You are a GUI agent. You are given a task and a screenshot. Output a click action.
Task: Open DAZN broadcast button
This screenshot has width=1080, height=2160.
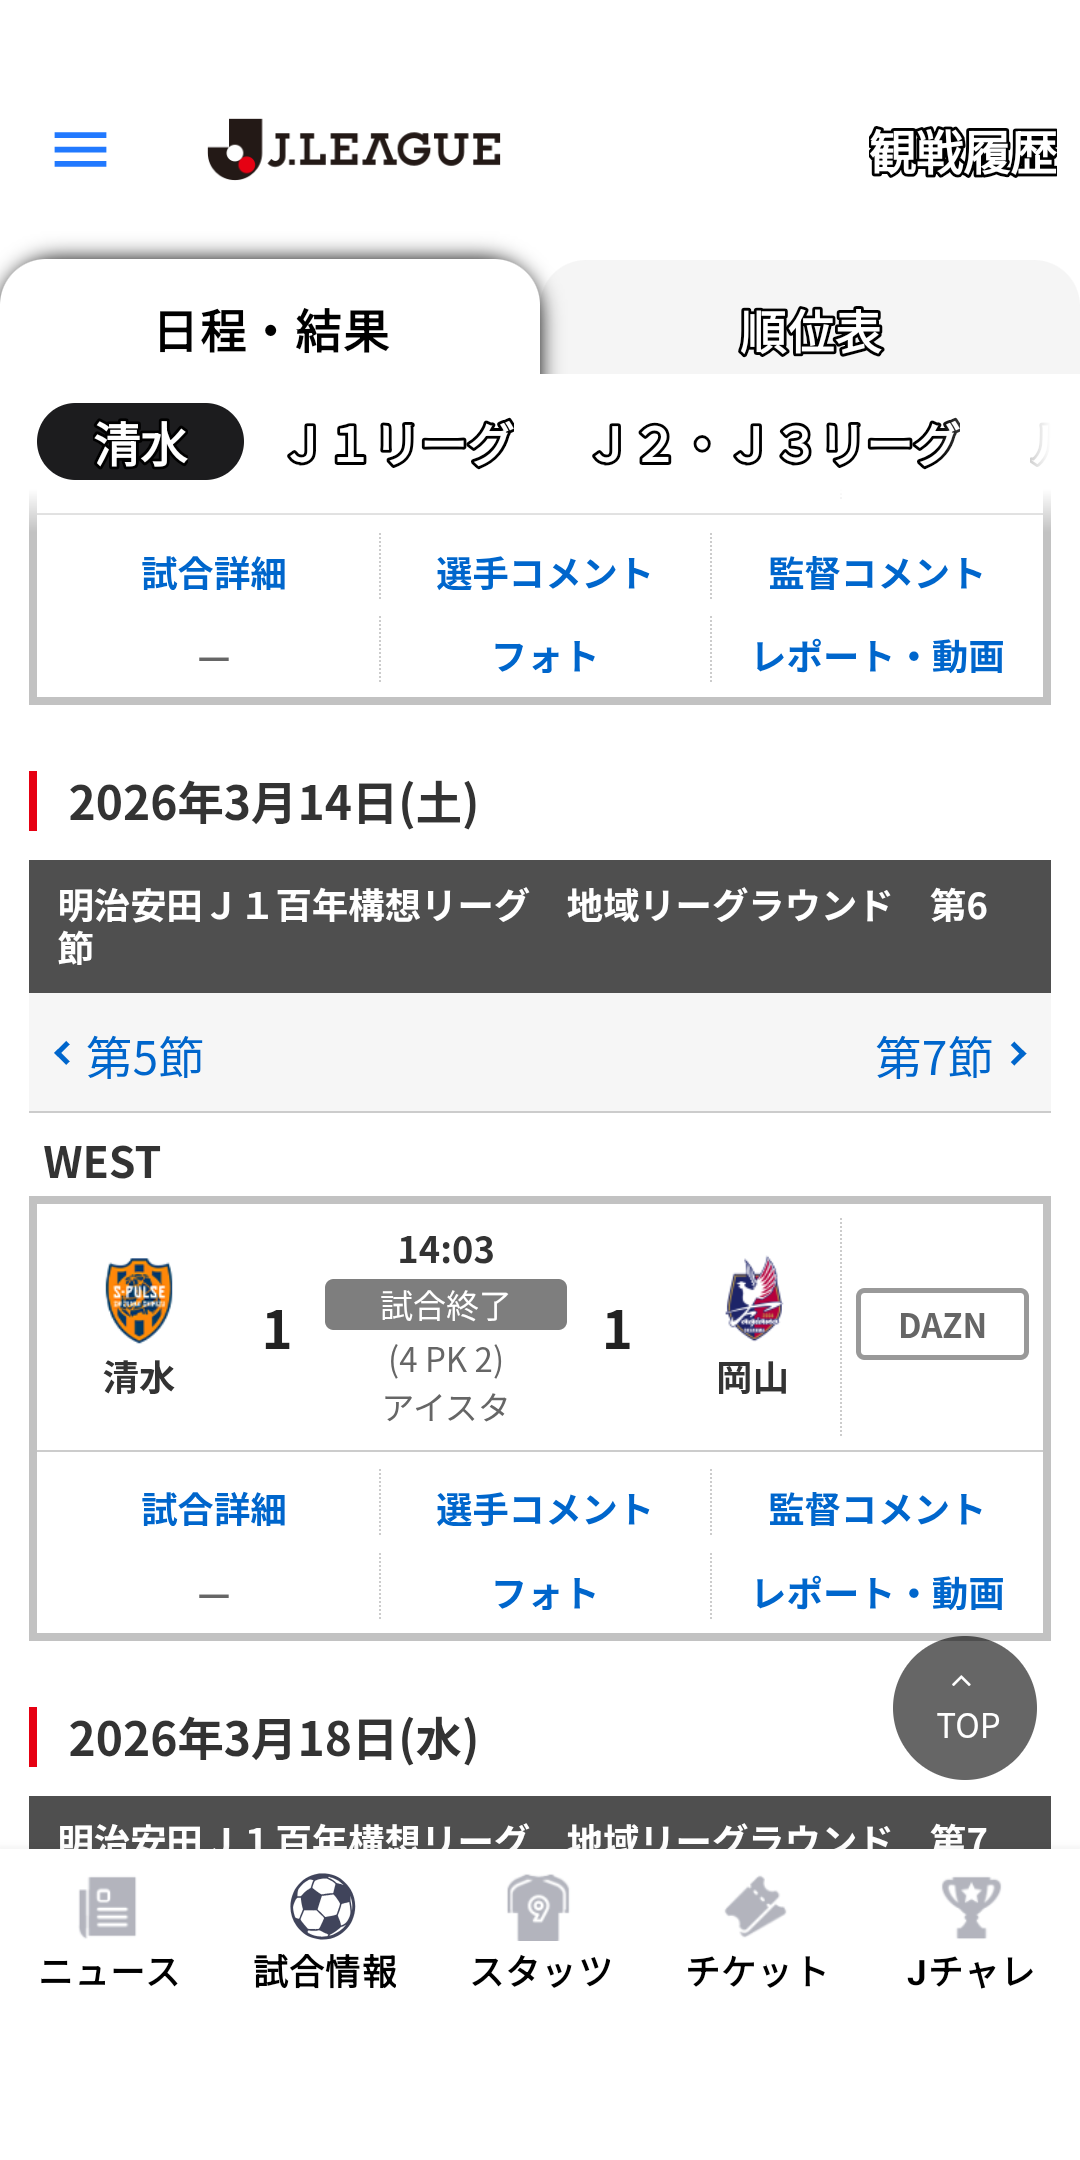942,1324
